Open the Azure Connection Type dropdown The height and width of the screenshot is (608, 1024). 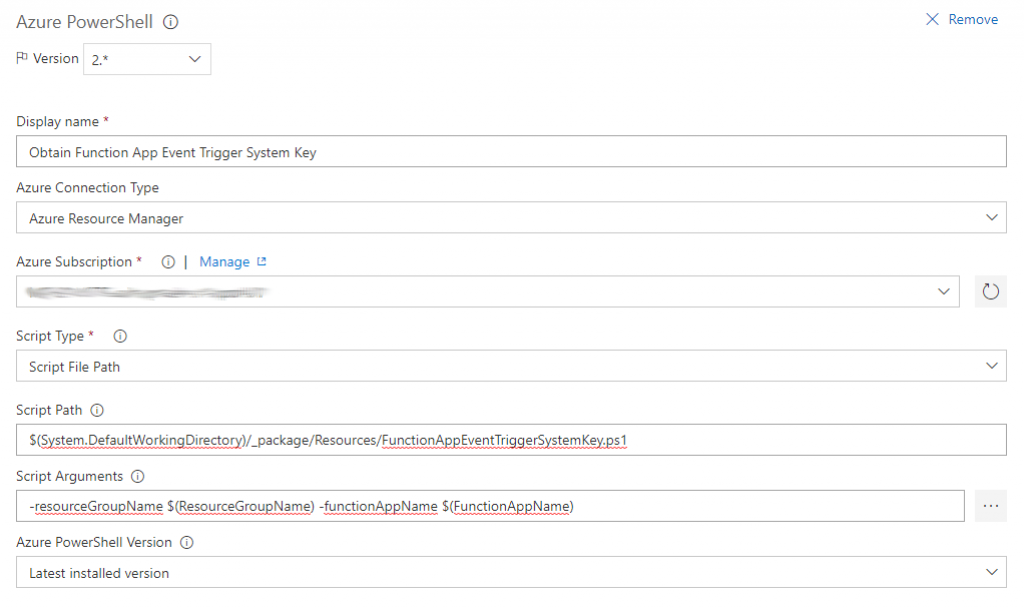click(x=511, y=217)
